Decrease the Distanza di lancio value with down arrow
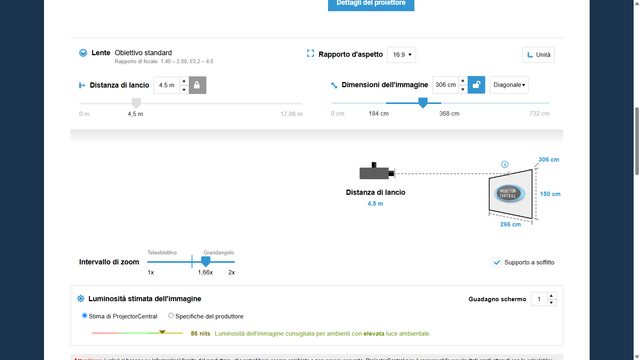 click(x=184, y=89)
